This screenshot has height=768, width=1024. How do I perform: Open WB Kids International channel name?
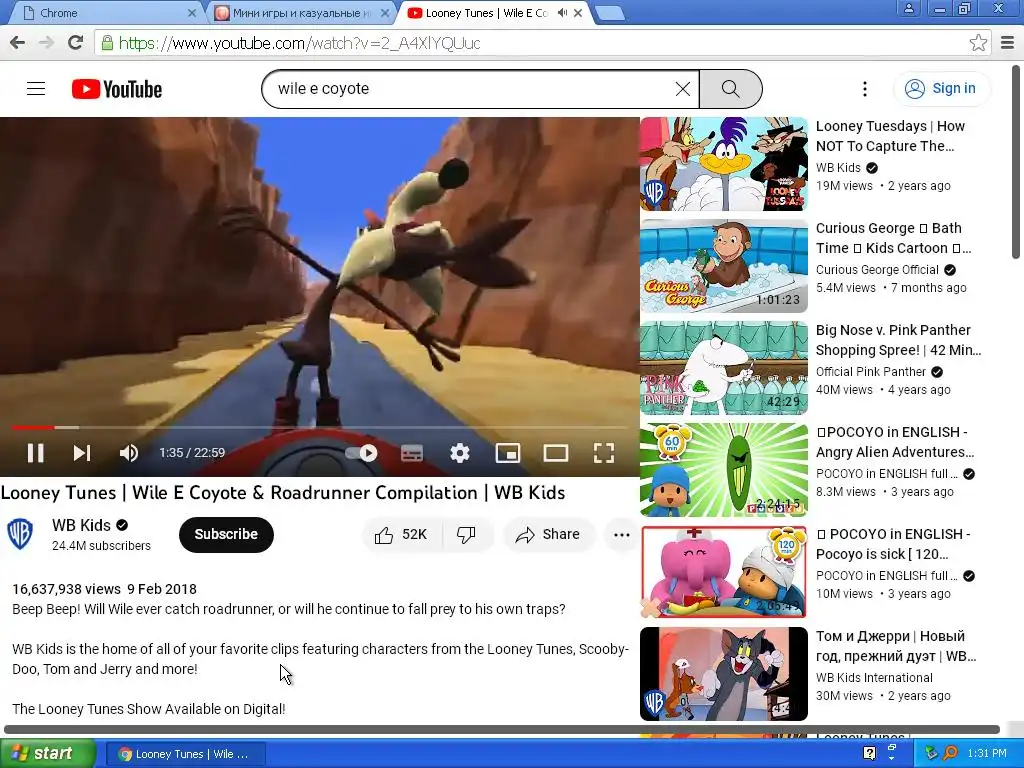pos(874,678)
